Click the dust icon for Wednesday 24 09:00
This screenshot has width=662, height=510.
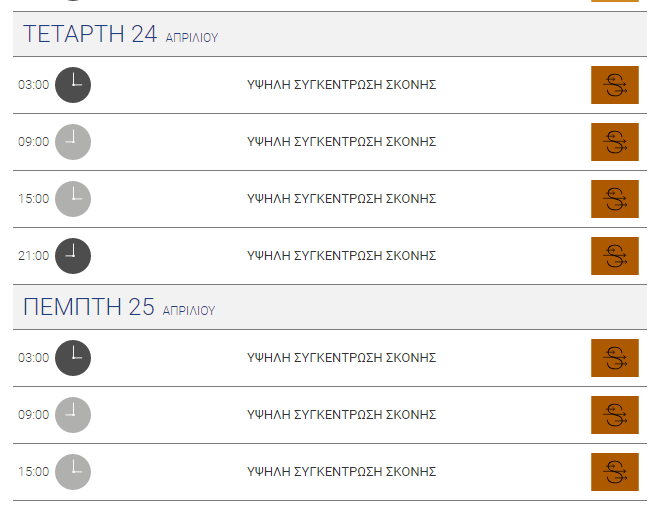point(615,142)
